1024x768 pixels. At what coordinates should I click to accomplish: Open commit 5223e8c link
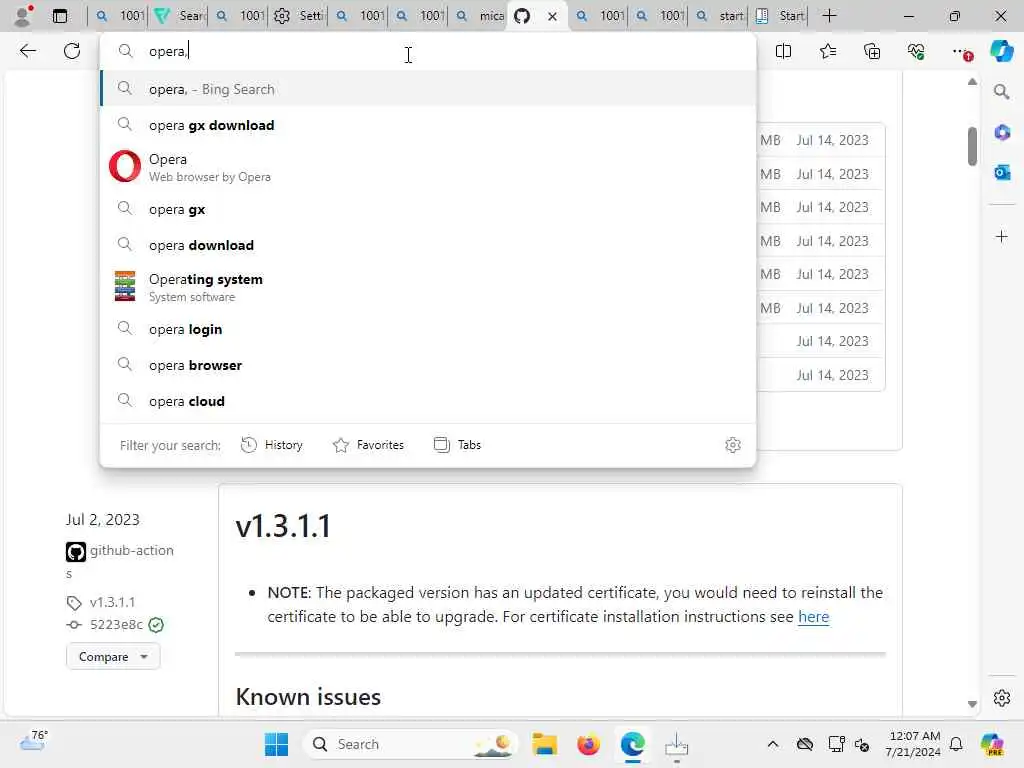(116, 625)
